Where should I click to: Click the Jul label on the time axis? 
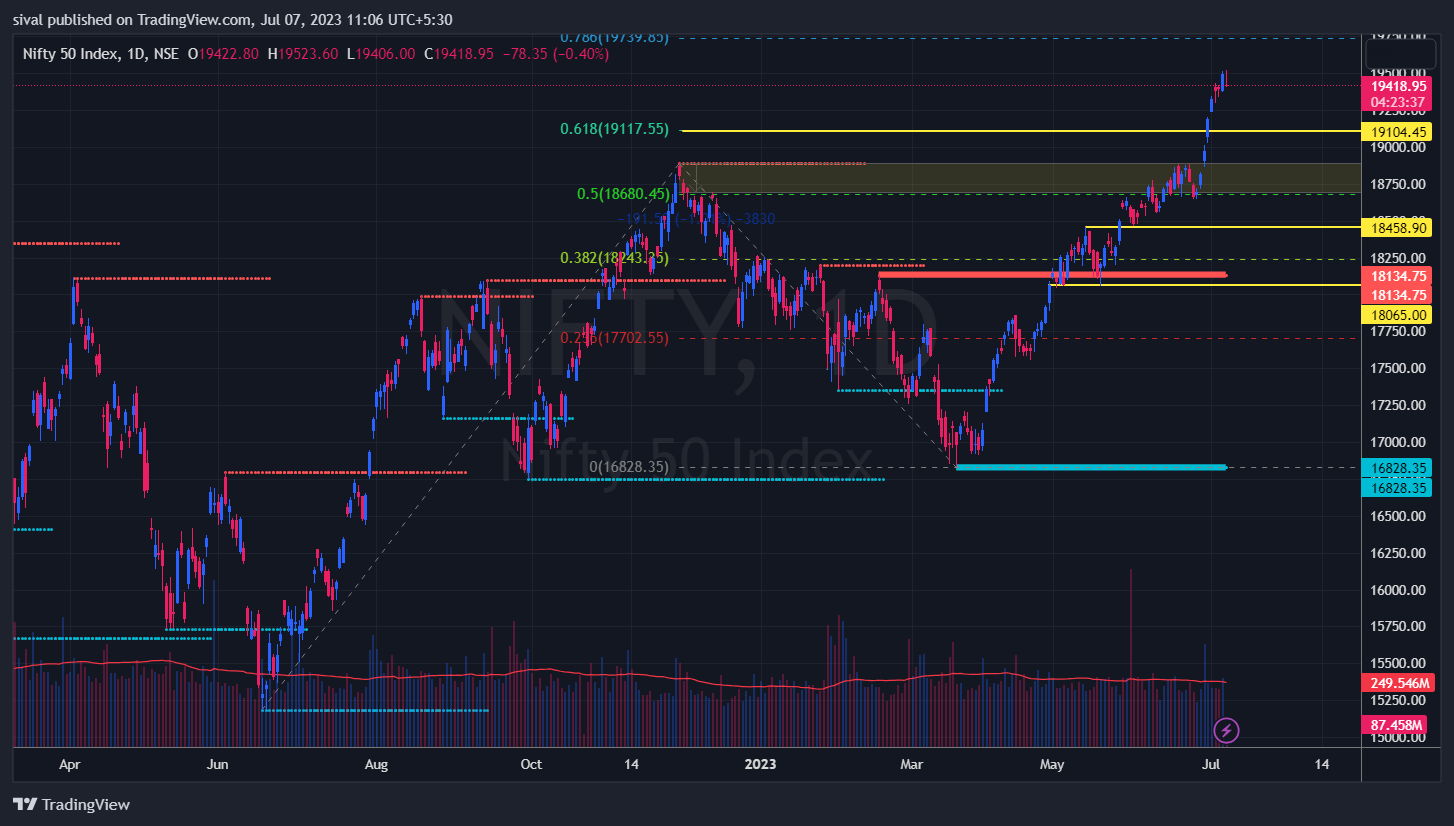pyautogui.click(x=1211, y=765)
